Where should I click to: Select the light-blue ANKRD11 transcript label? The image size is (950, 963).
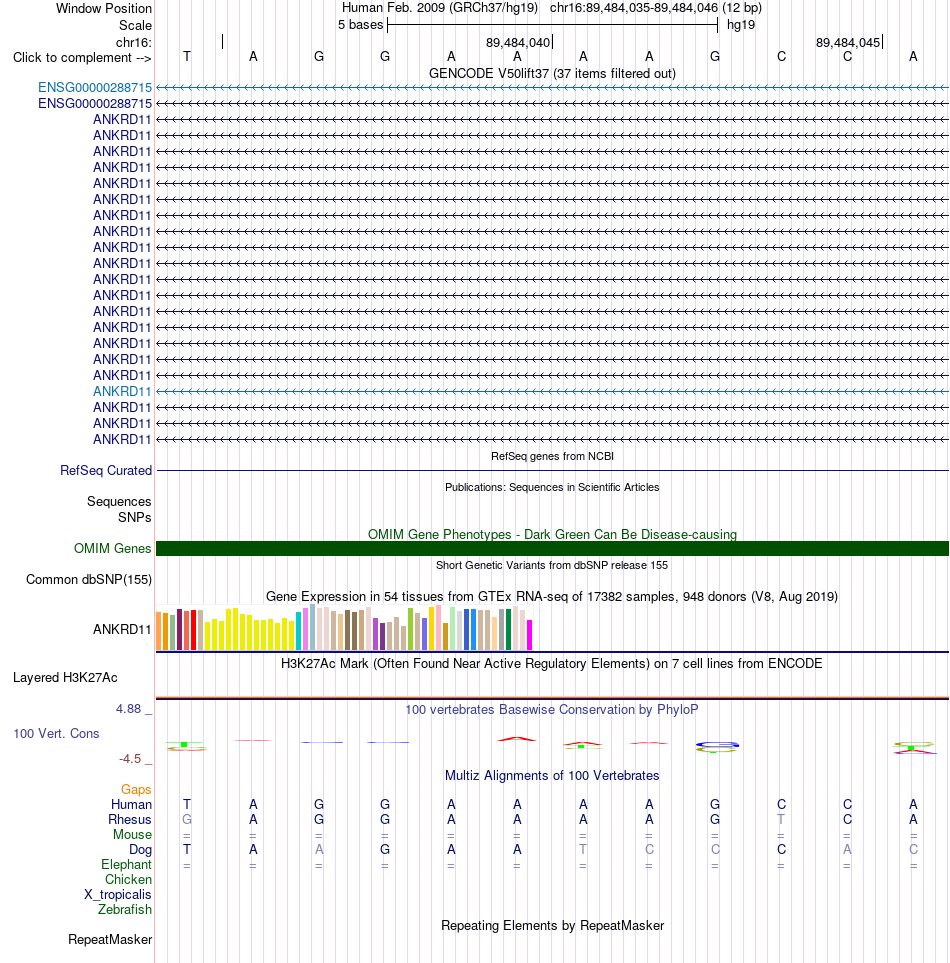click(122, 391)
